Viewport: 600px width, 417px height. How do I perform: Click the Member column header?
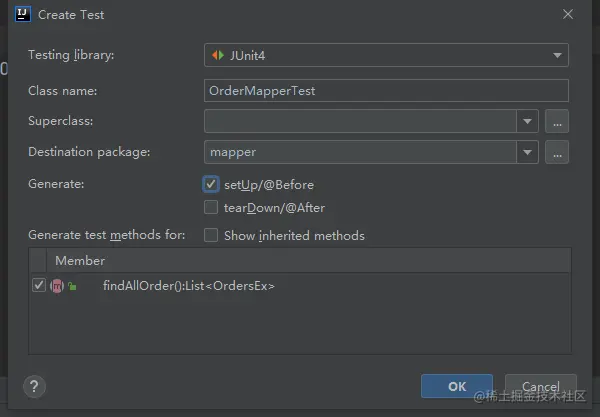pos(80,261)
